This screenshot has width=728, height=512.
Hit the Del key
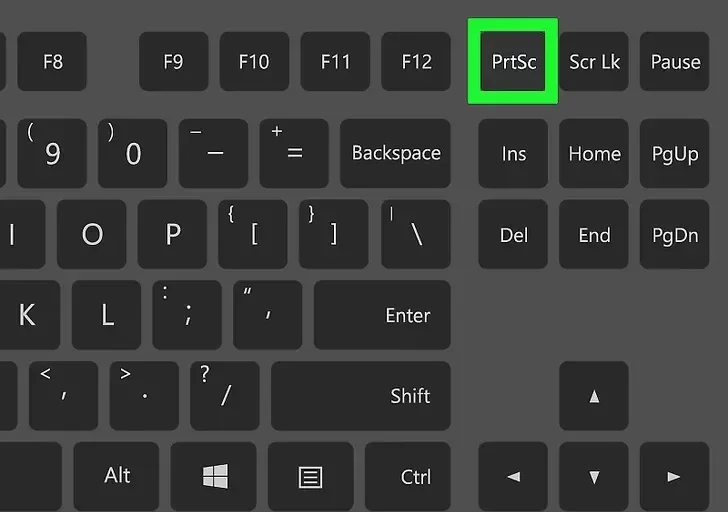pyautogui.click(x=513, y=235)
